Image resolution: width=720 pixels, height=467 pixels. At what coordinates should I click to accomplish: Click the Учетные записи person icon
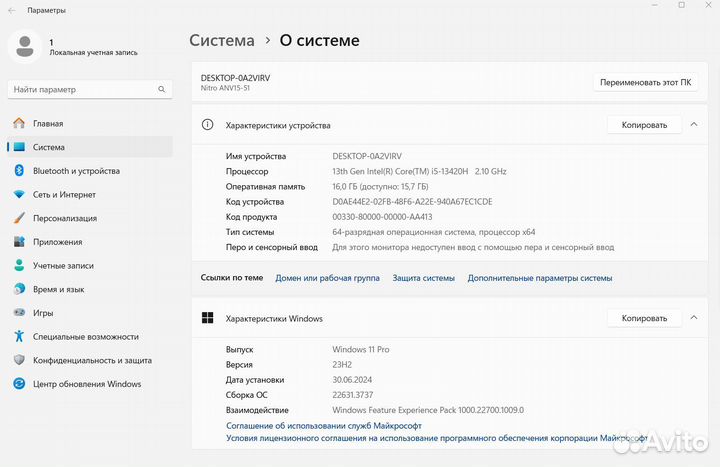(x=19, y=265)
